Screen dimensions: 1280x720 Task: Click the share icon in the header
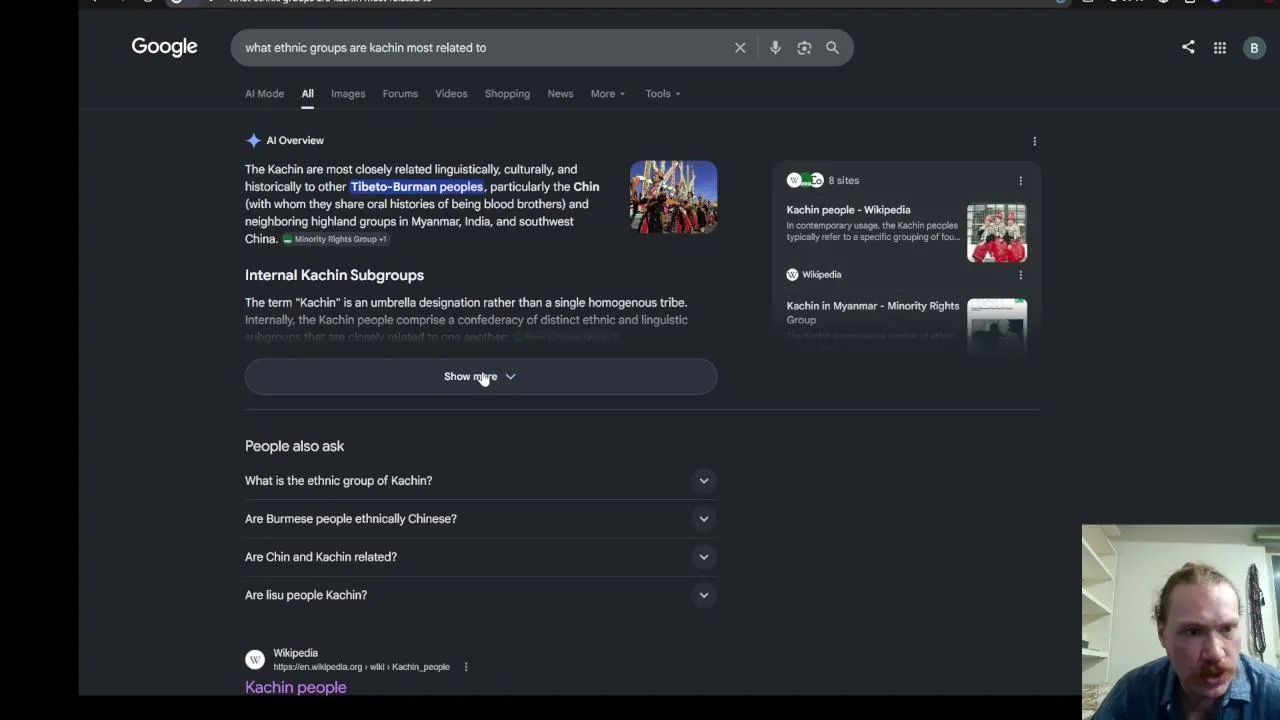pos(1188,47)
